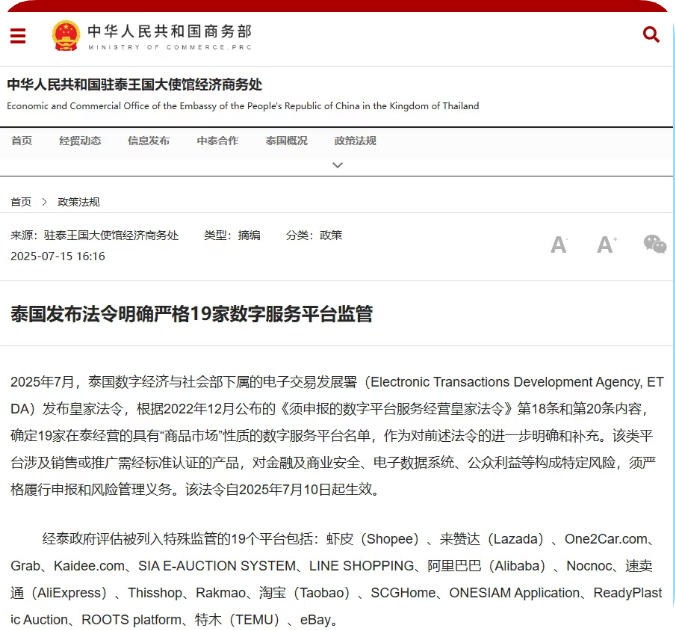
Task: Increase article font size with A+
Action: pyautogui.click(x=606, y=244)
